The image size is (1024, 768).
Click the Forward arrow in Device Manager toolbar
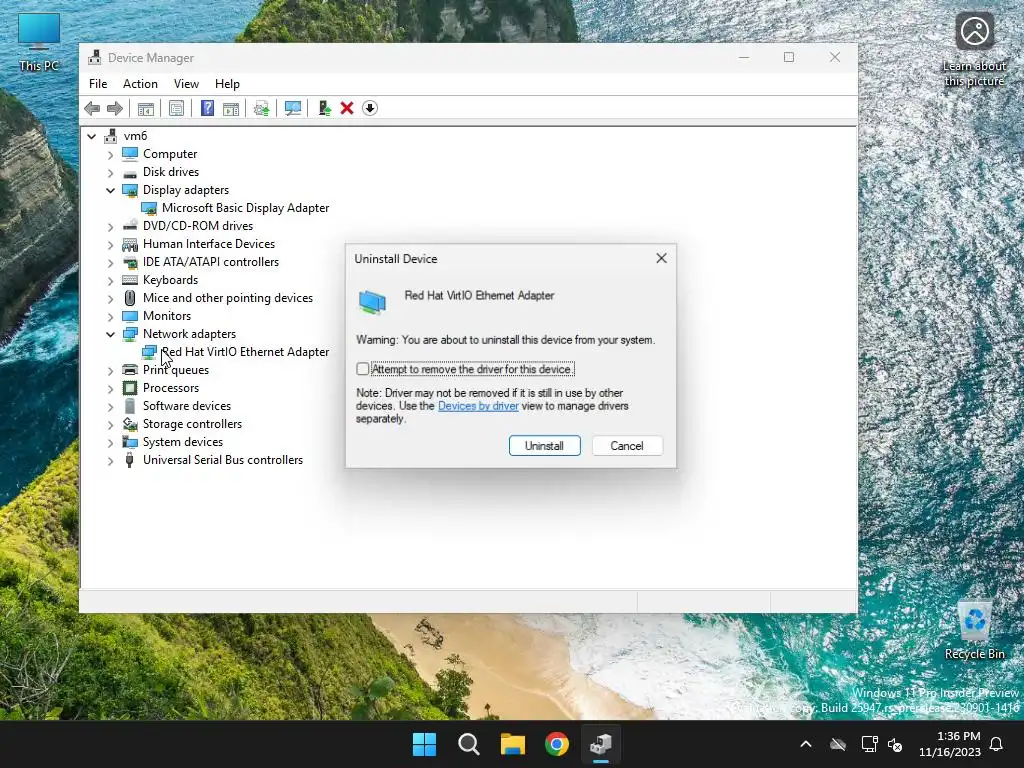point(115,108)
